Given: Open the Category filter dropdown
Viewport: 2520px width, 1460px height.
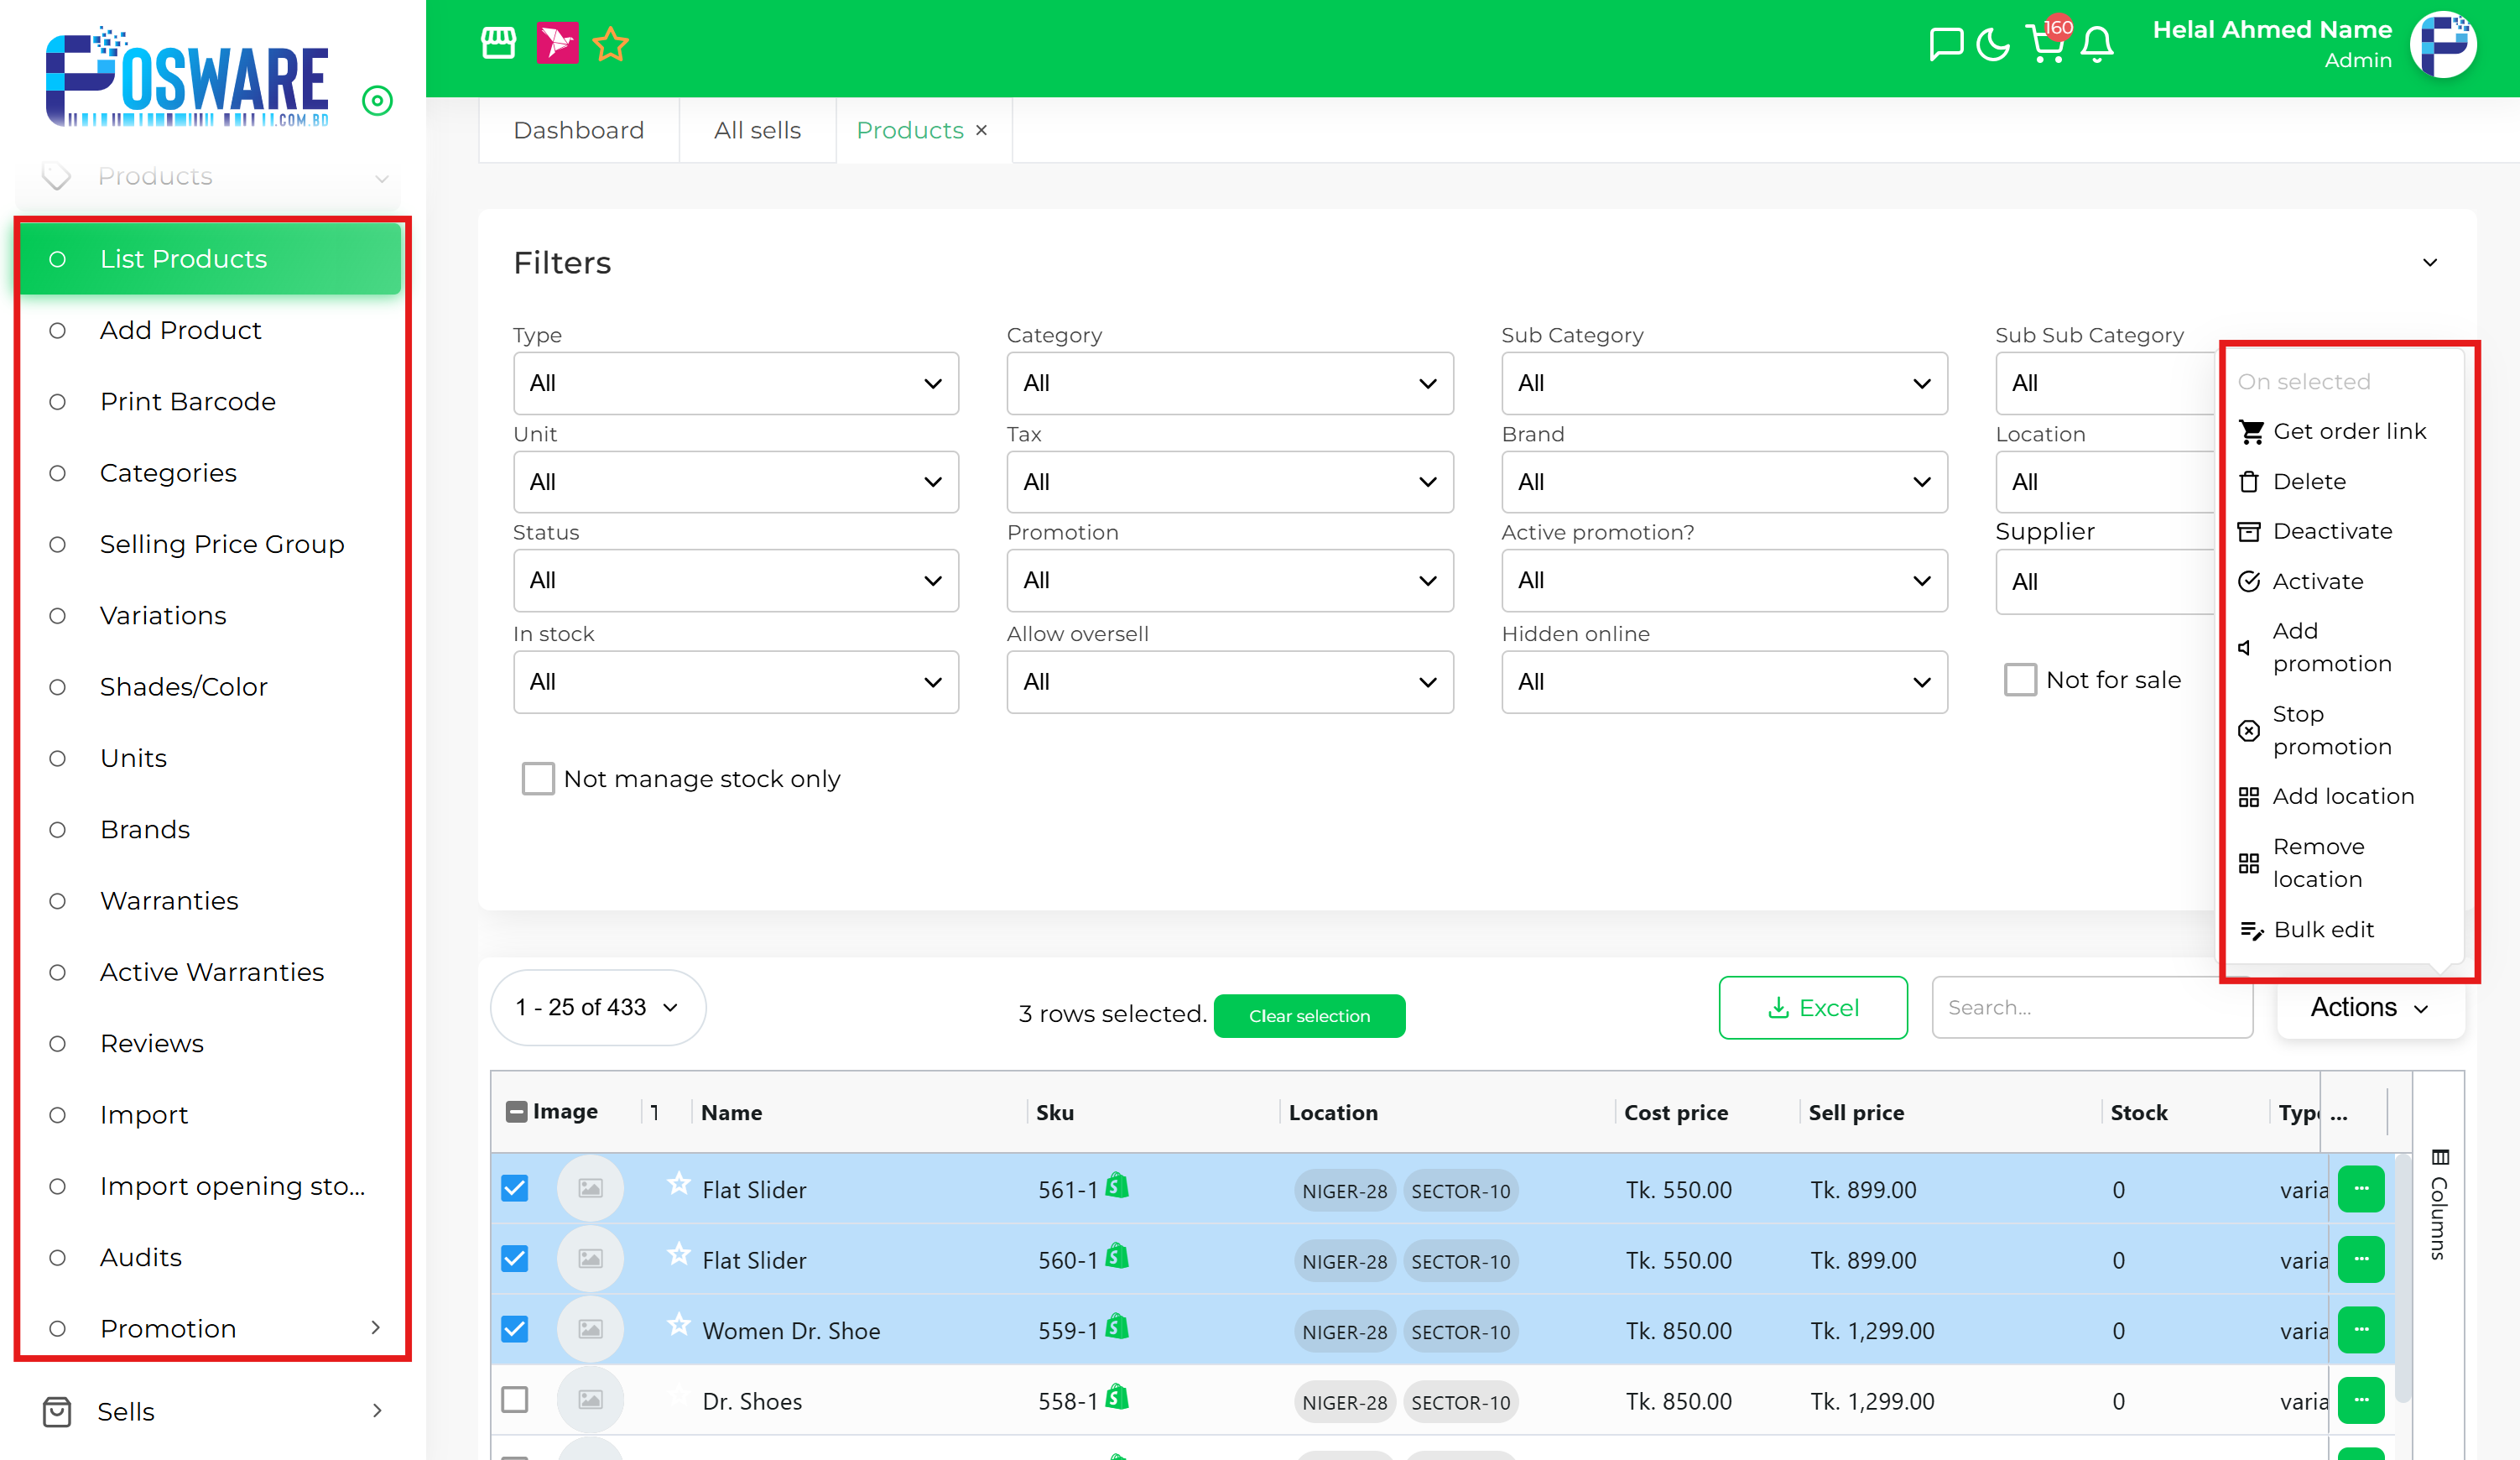Looking at the screenshot, I should click(x=1229, y=383).
